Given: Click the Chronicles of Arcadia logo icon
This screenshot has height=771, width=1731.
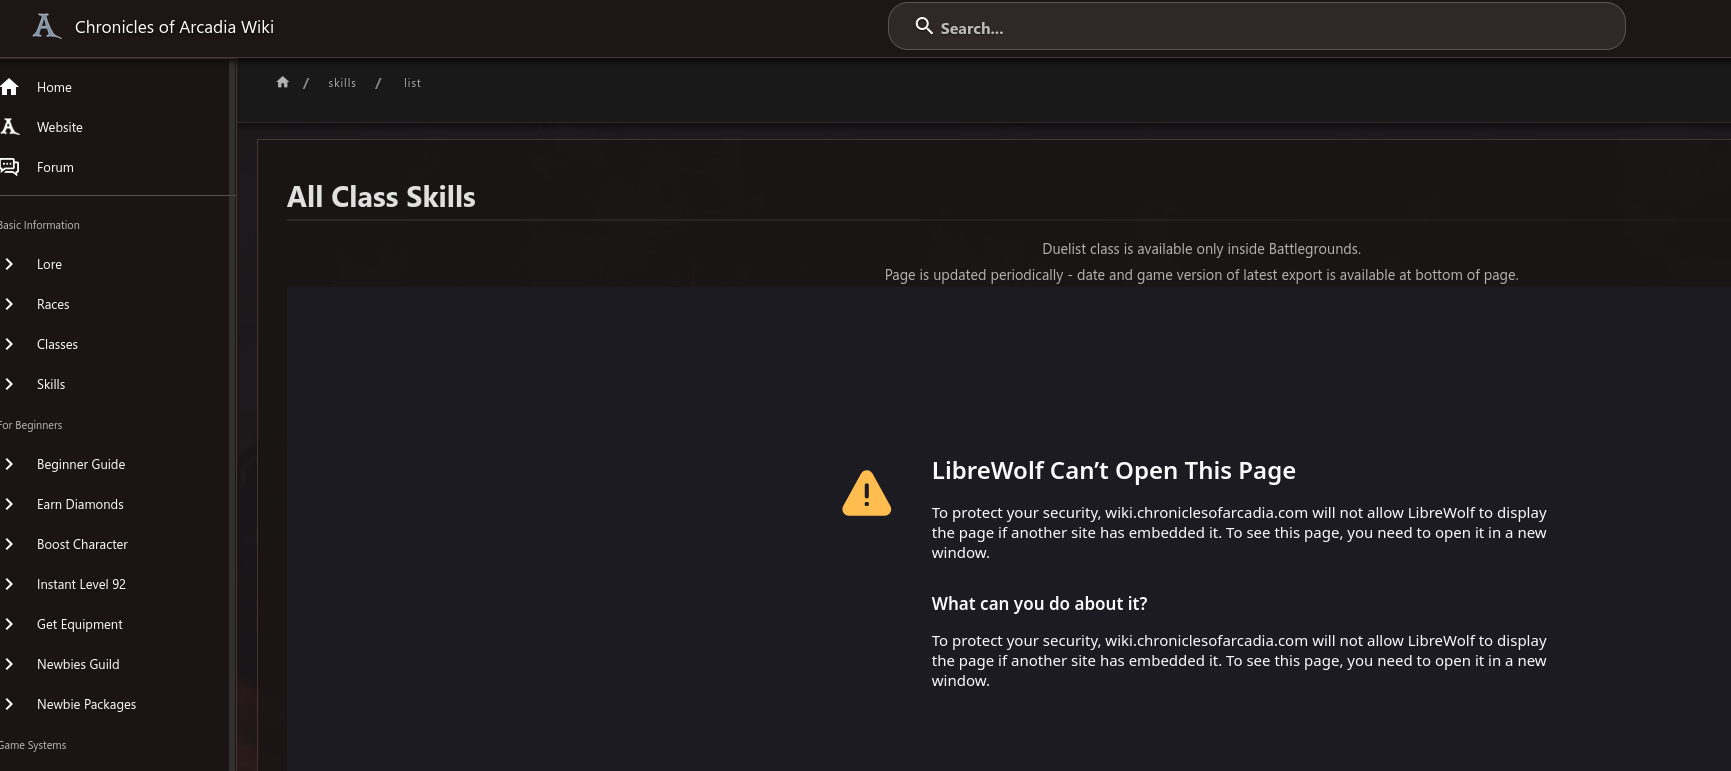Looking at the screenshot, I should coord(46,26).
